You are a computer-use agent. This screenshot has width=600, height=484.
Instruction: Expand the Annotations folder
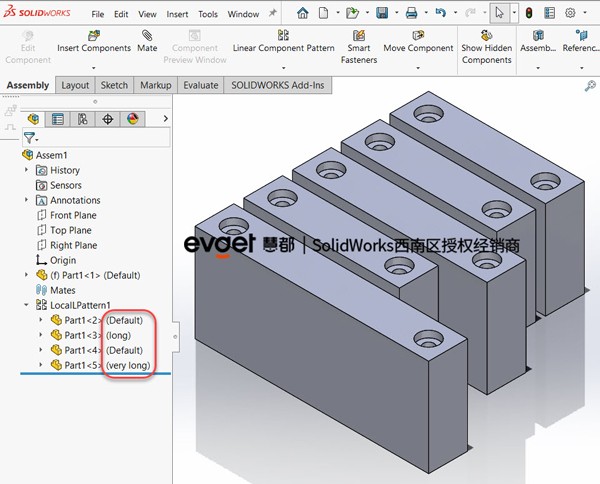click(26, 200)
